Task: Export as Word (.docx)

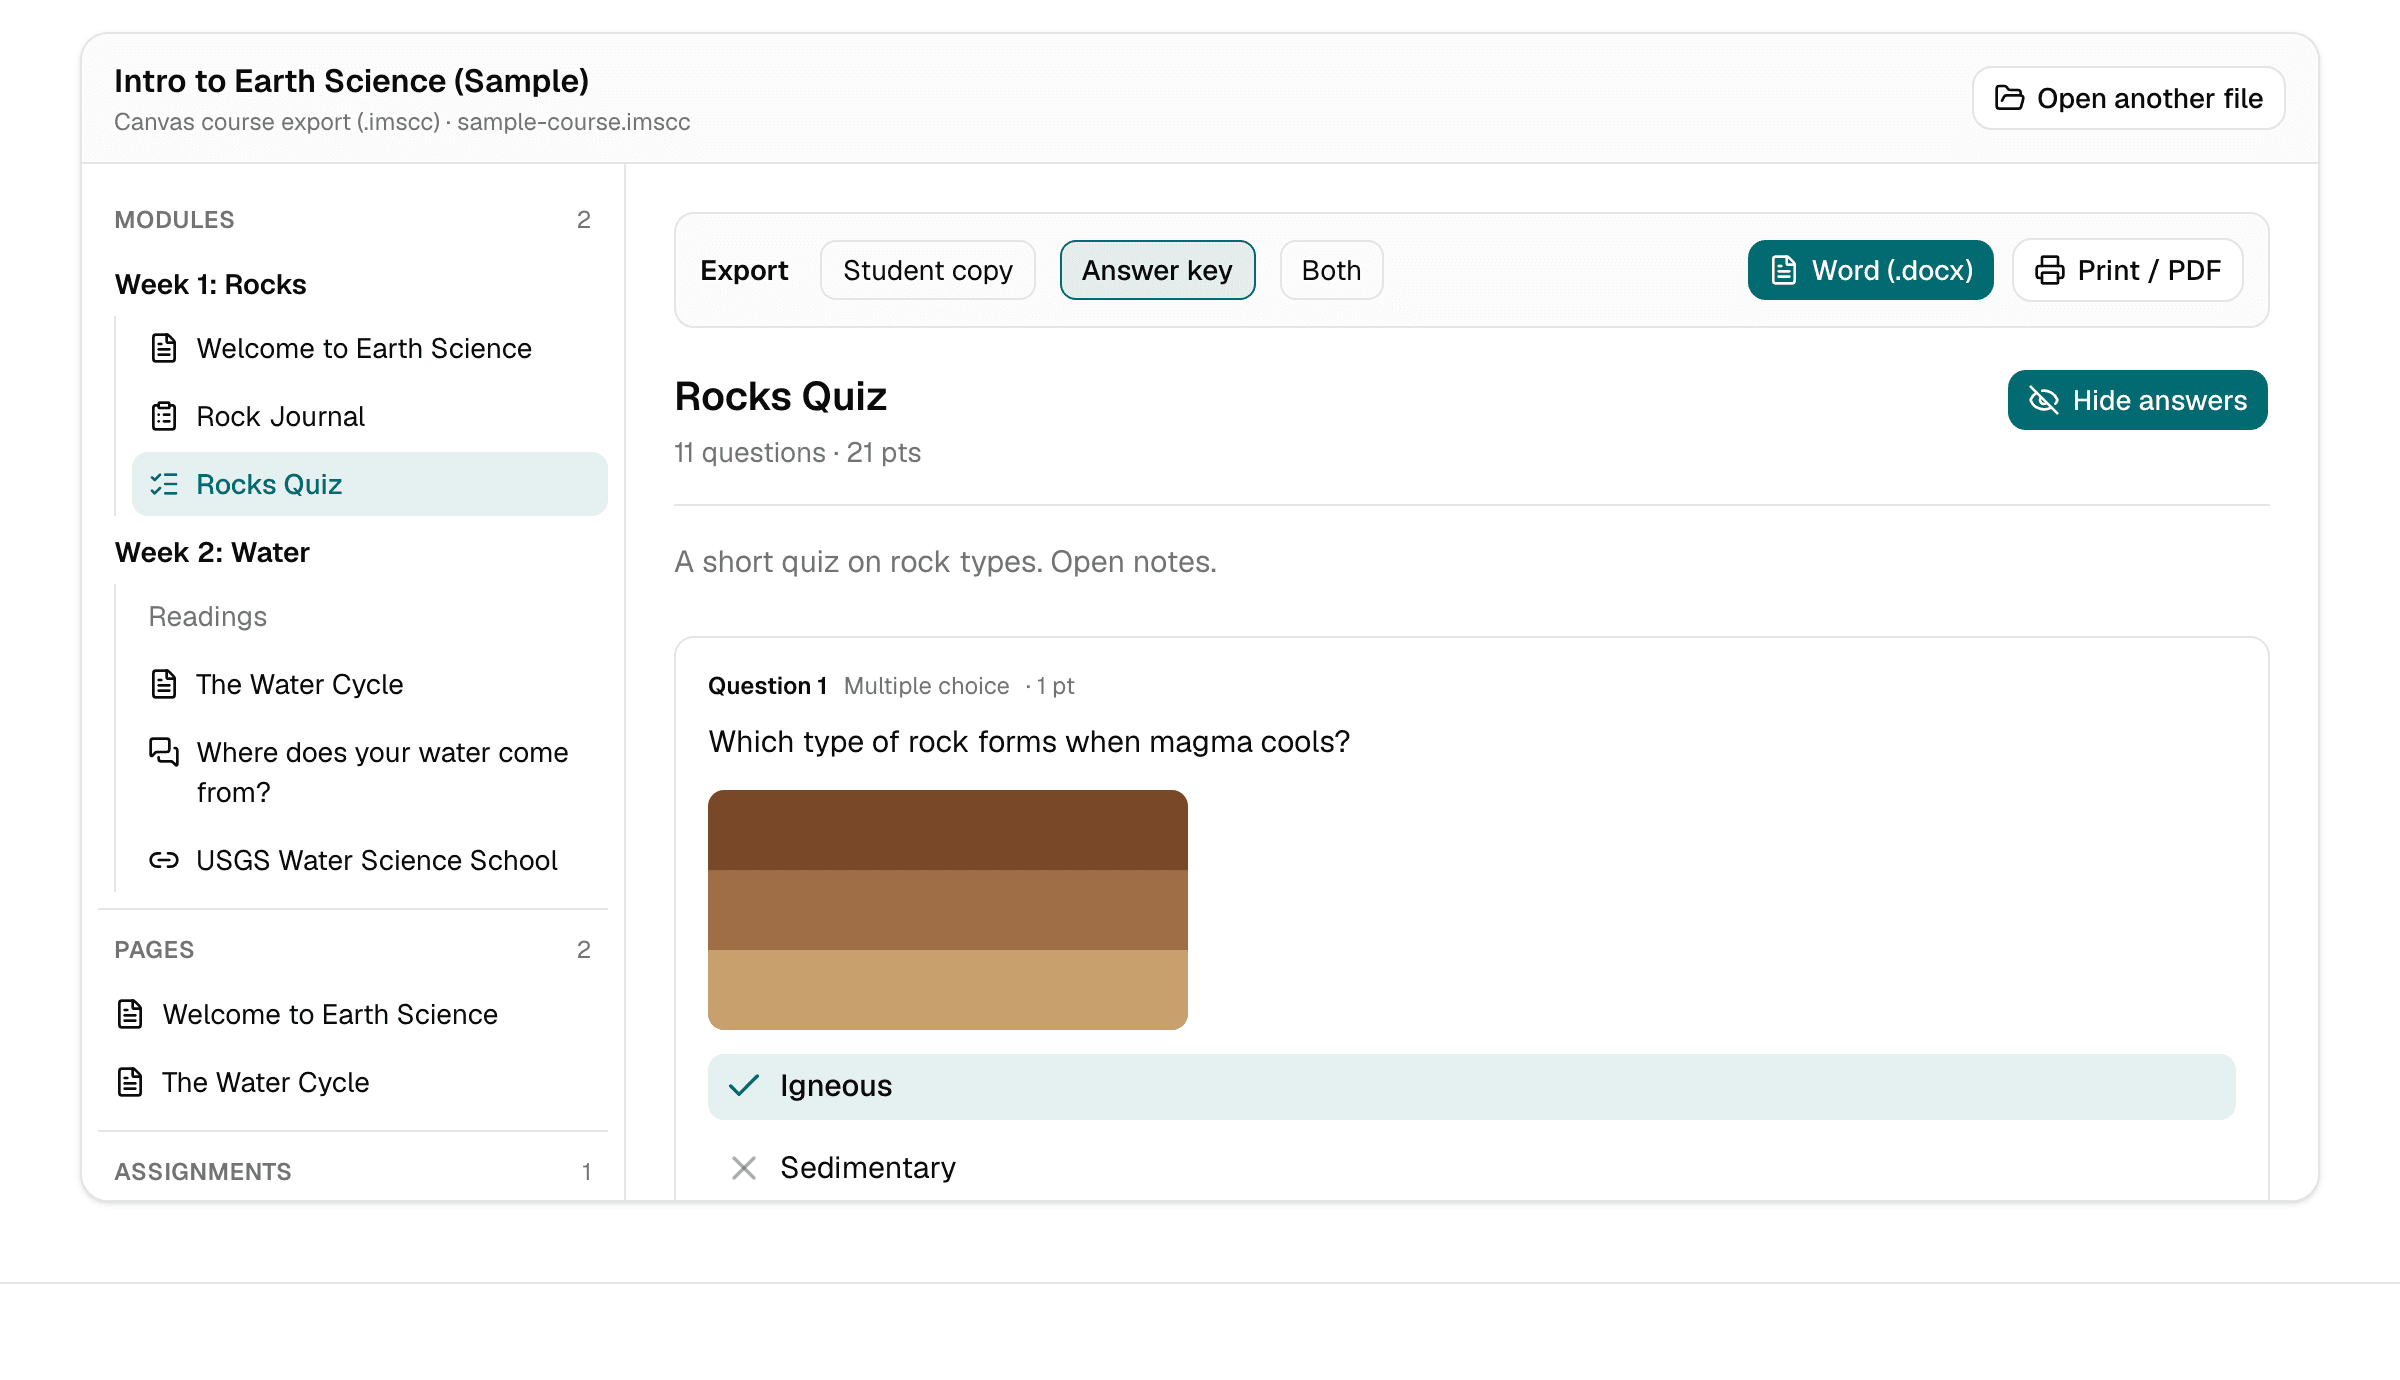Action: tap(1871, 270)
